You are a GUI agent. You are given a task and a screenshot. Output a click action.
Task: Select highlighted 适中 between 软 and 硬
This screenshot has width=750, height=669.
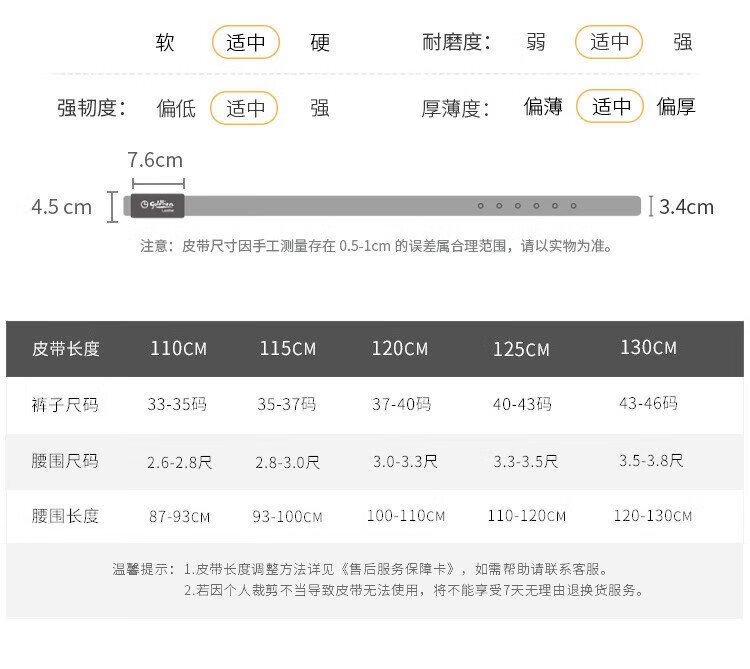click(x=245, y=43)
